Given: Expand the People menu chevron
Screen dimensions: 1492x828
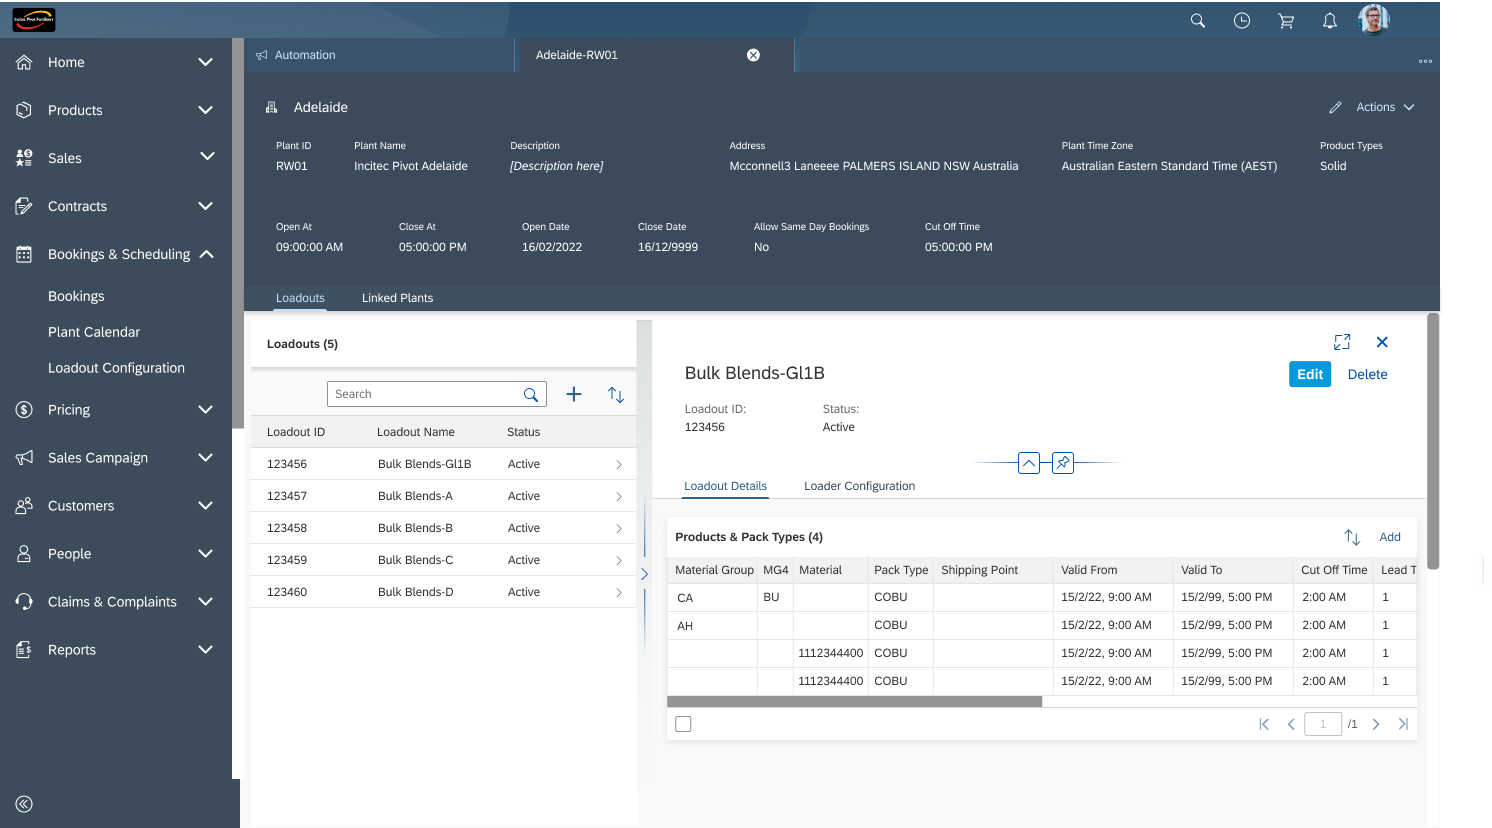Looking at the screenshot, I should tap(206, 553).
